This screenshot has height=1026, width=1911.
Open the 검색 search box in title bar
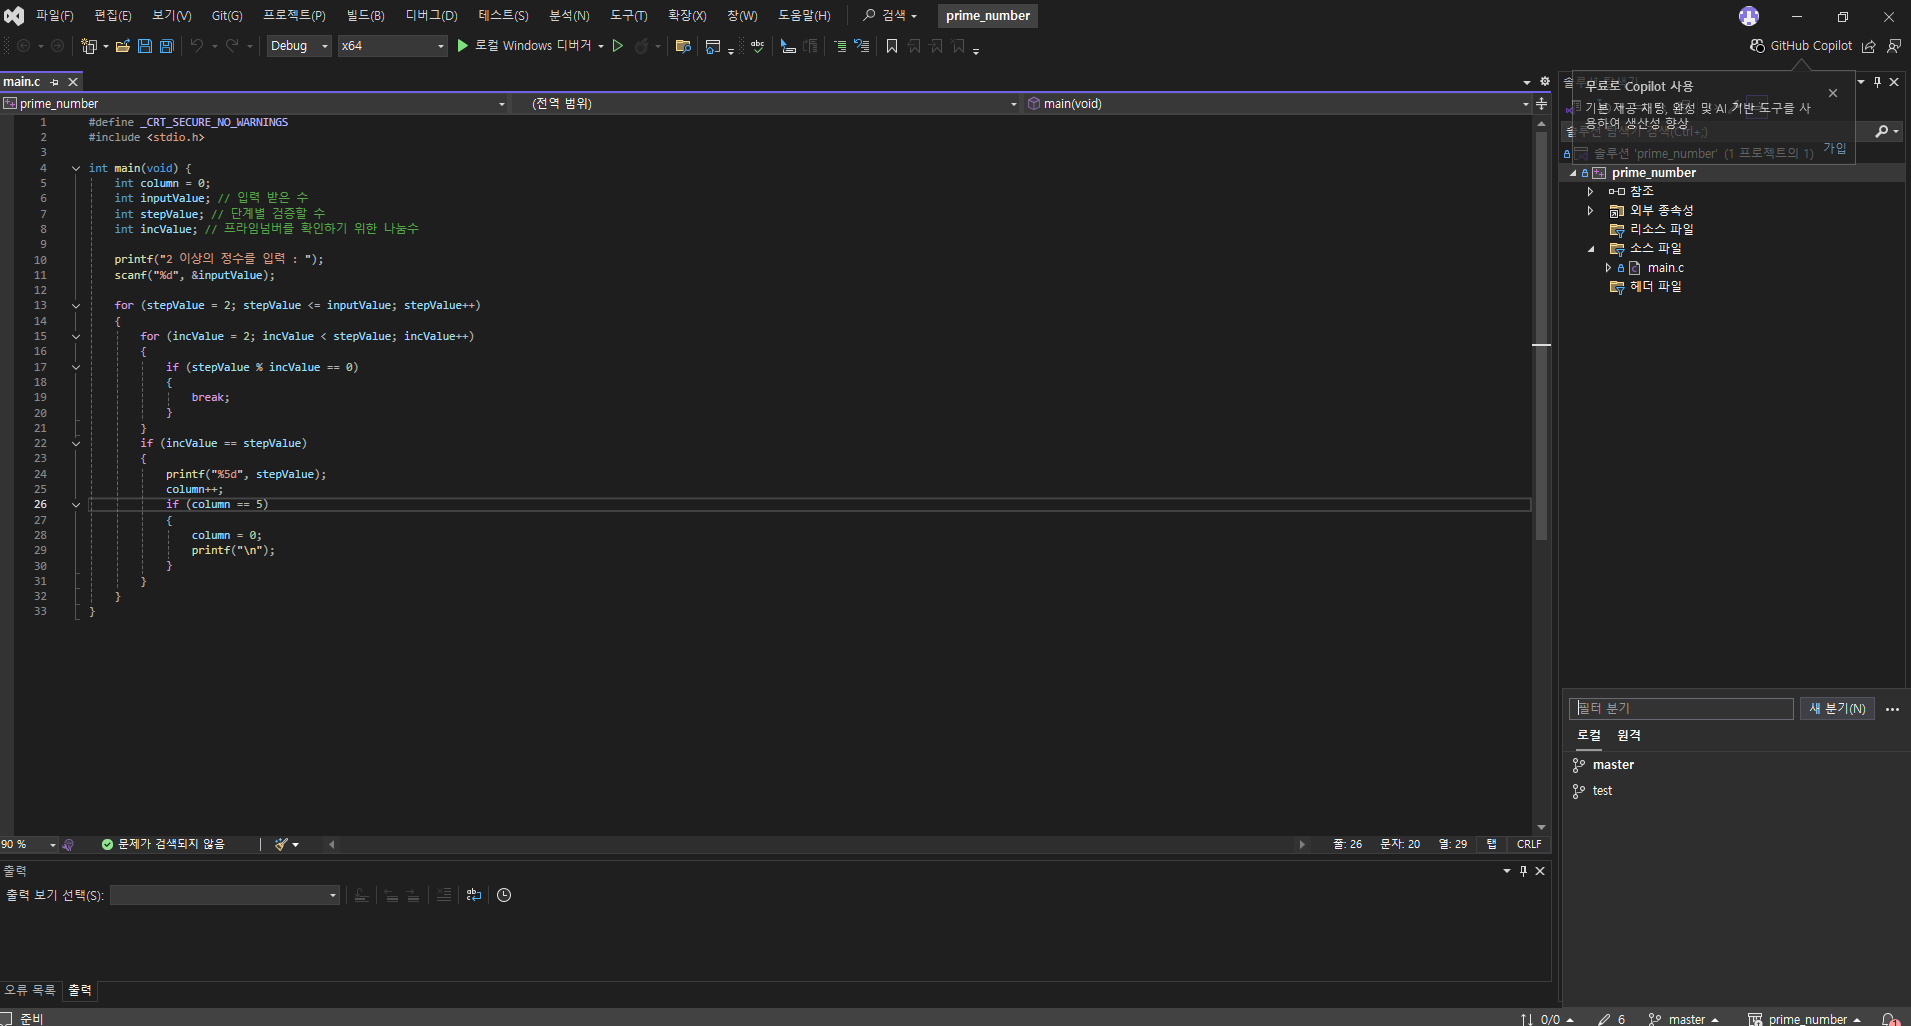[890, 16]
